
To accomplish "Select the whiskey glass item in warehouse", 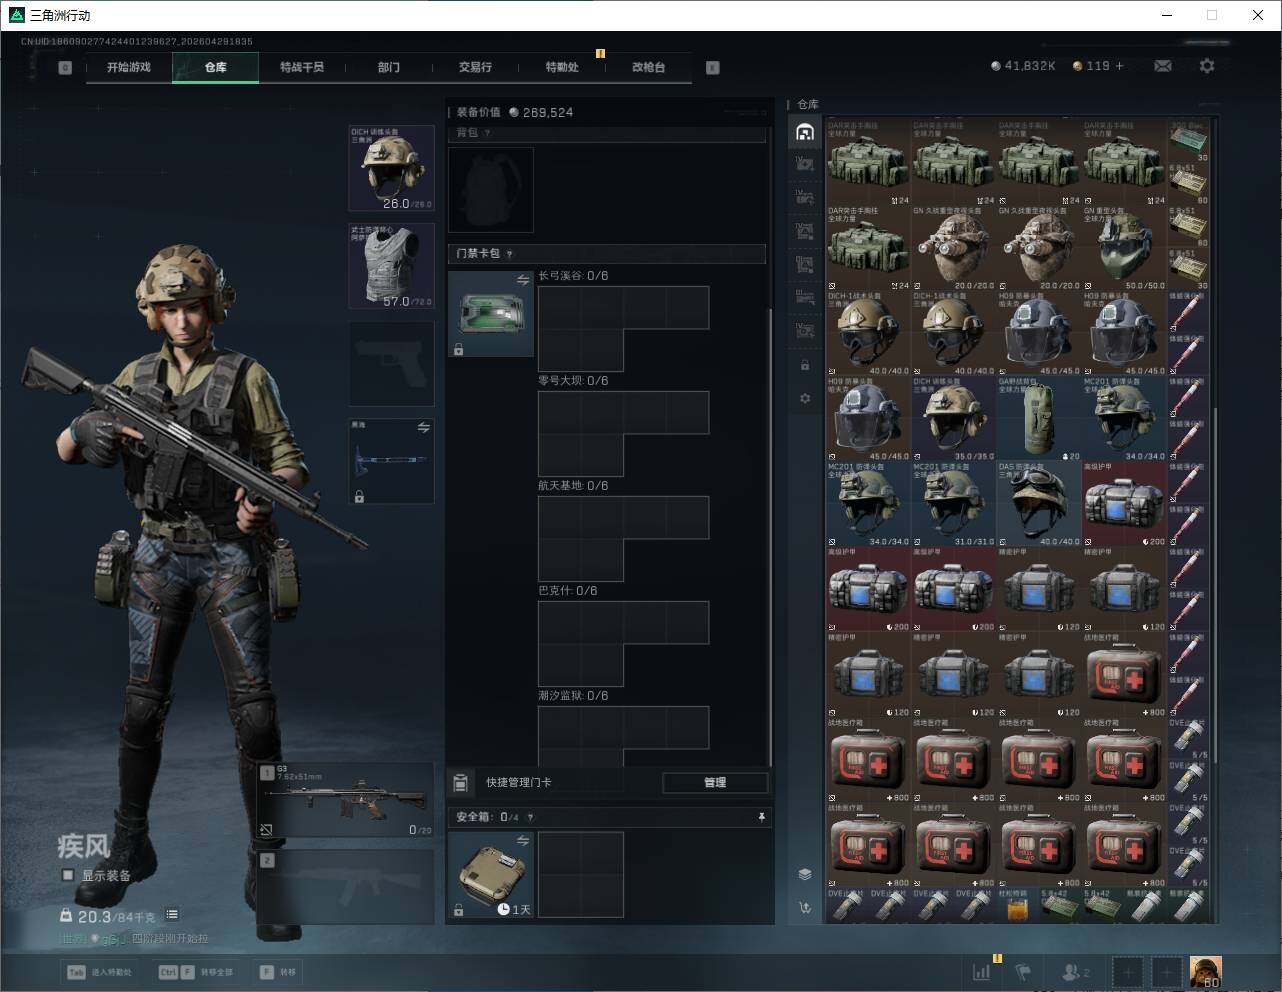I will pos(1017,905).
